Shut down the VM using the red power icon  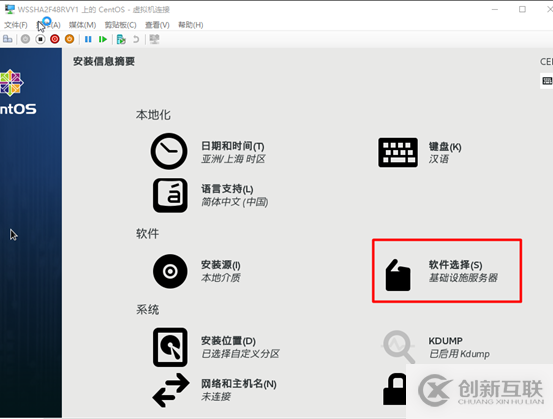55,39
